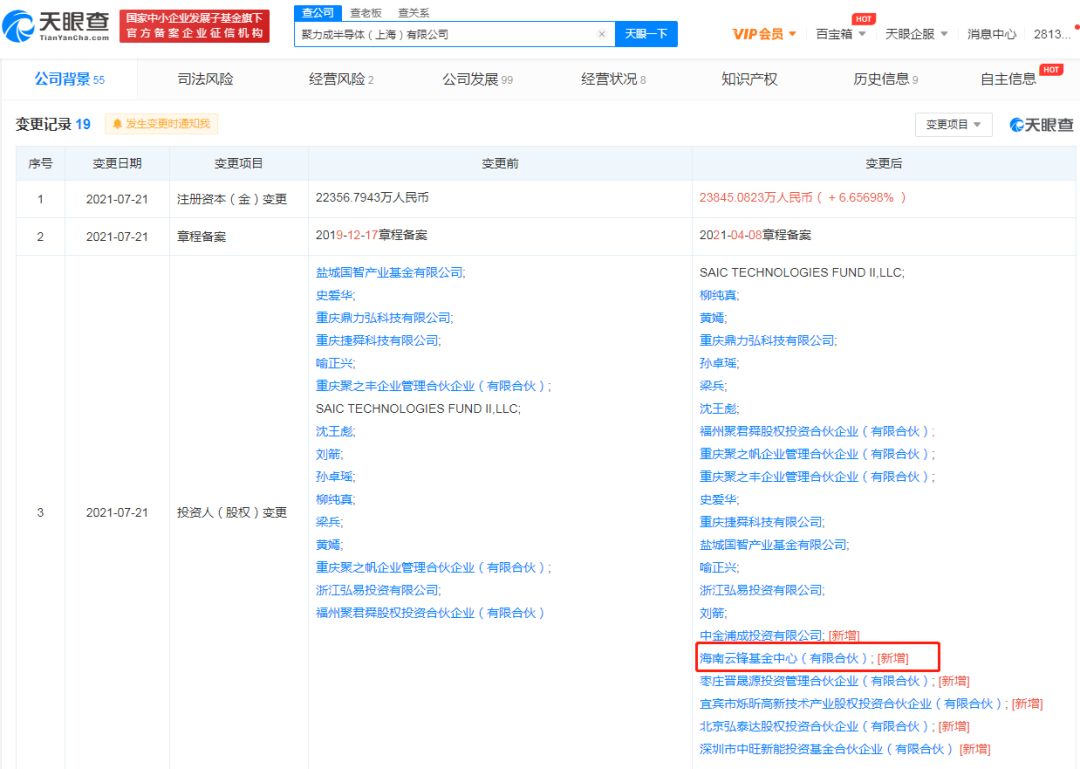The width and height of the screenshot is (1080, 769).
Task: Expand the VIP会员 dropdown menu
Action: point(765,34)
